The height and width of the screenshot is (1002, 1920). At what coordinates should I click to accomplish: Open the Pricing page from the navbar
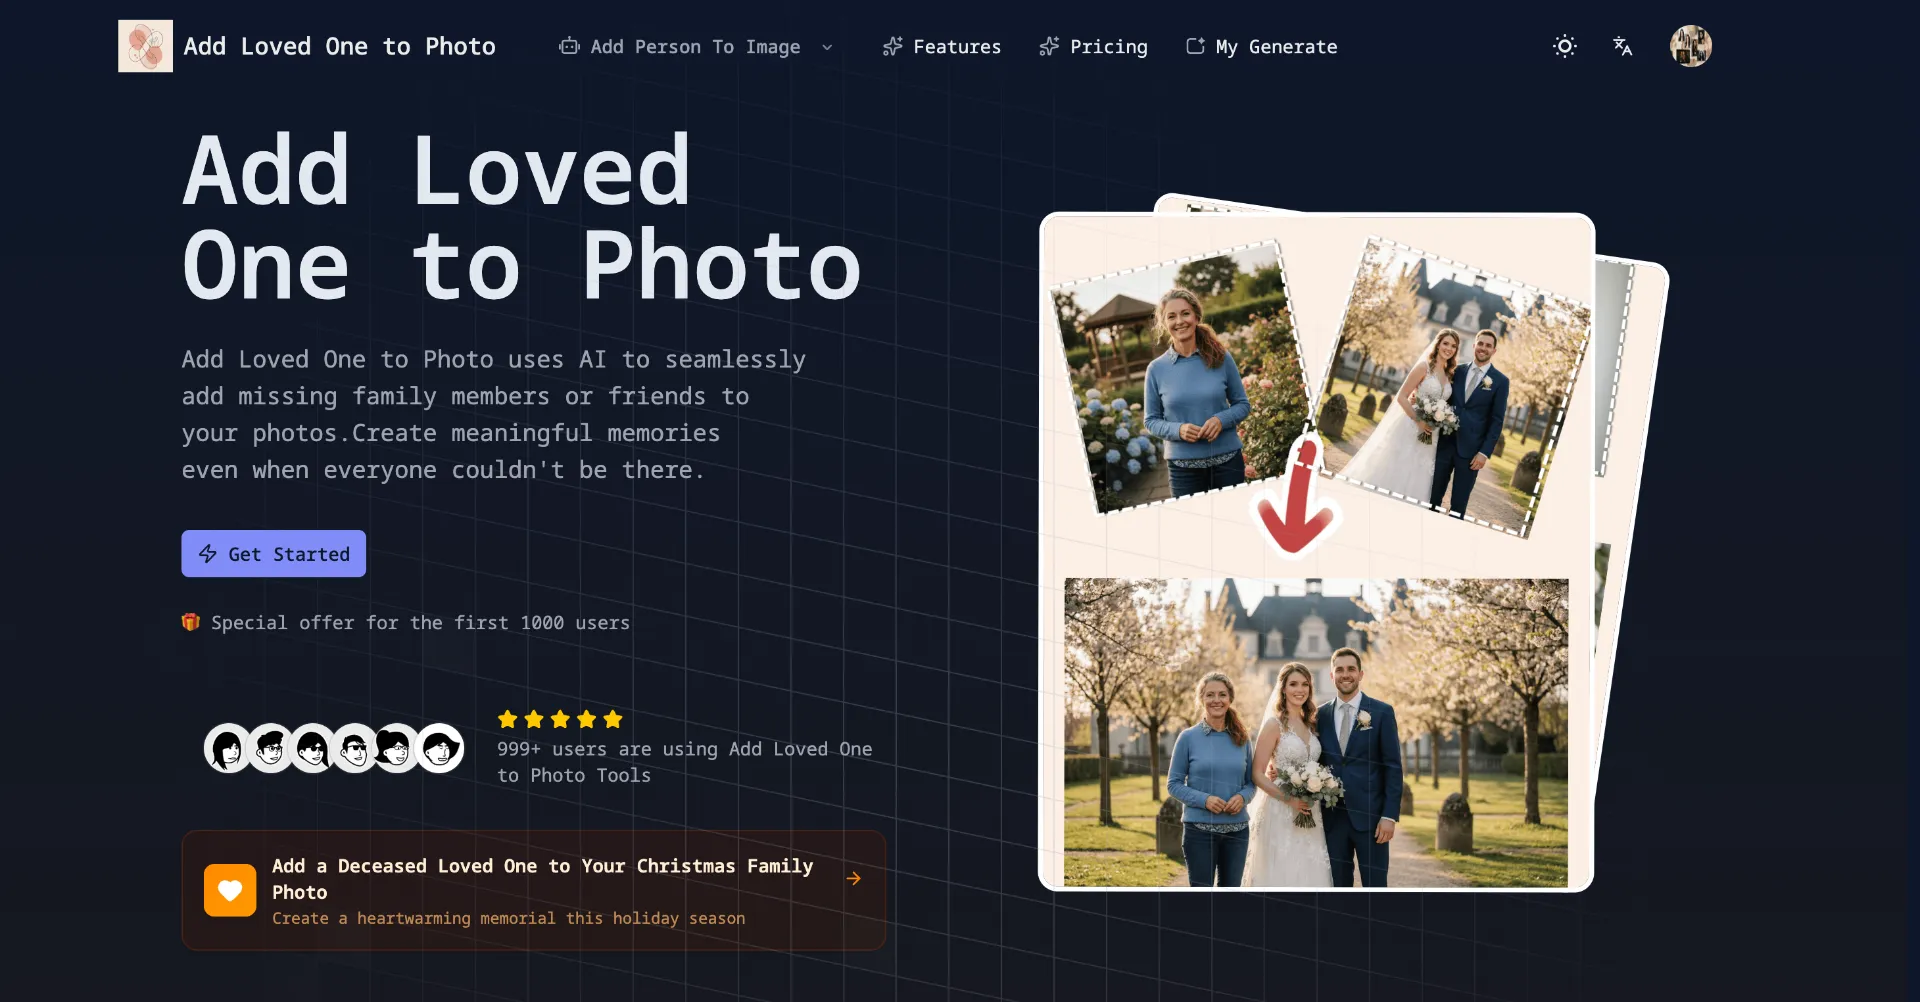pyautogui.click(x=1108, y=46)
